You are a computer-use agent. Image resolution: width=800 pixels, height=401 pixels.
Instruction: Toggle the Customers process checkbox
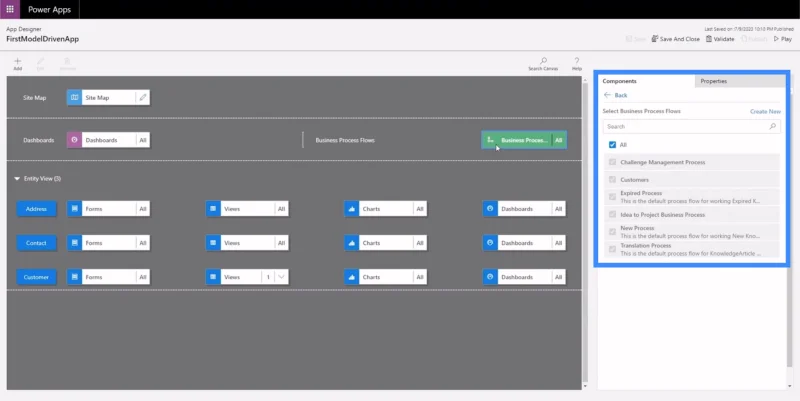[x=612, y=180]
